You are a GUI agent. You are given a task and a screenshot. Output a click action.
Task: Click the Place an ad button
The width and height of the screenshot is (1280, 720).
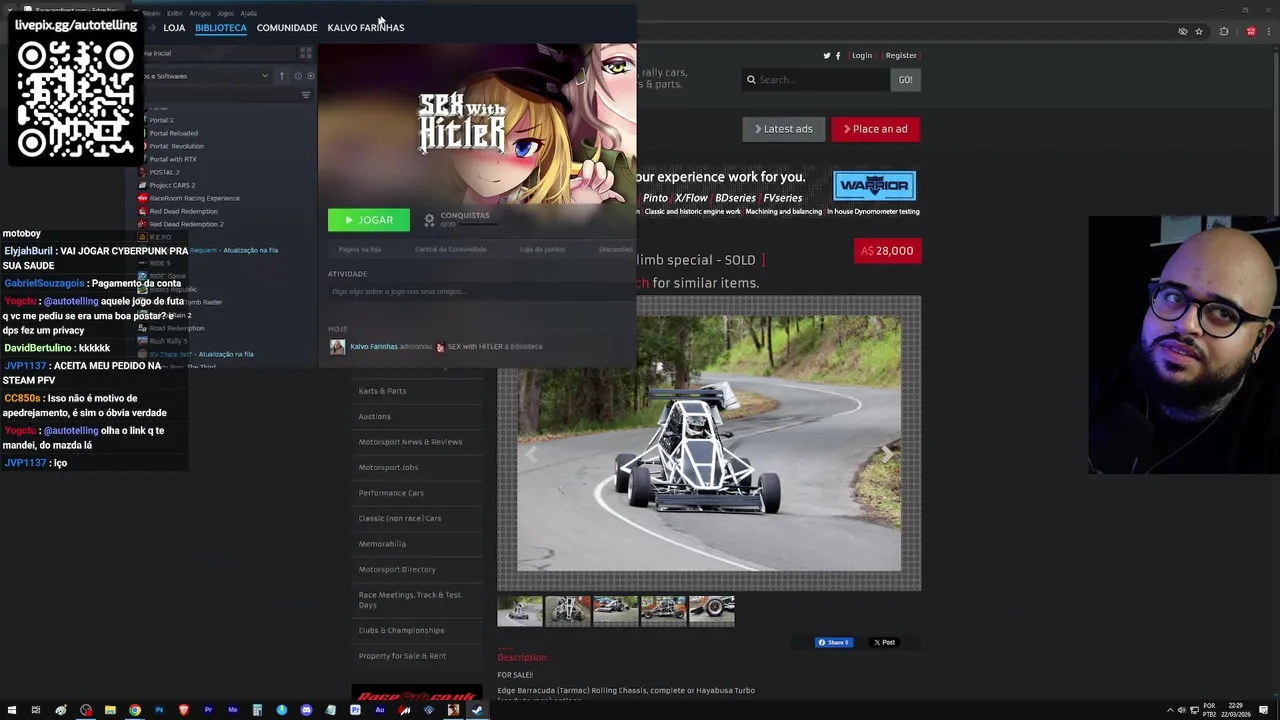point(876,129)
